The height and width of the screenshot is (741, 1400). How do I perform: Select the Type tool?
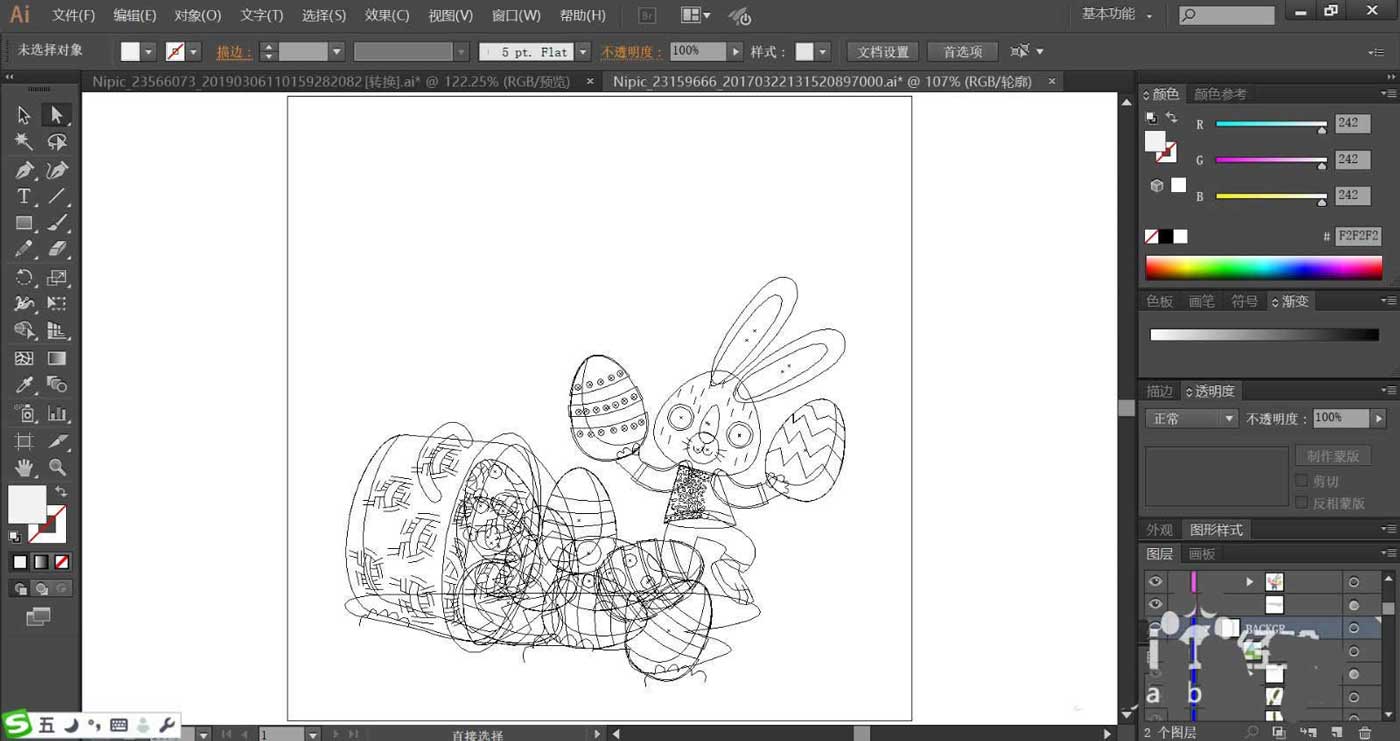(24, 197)
